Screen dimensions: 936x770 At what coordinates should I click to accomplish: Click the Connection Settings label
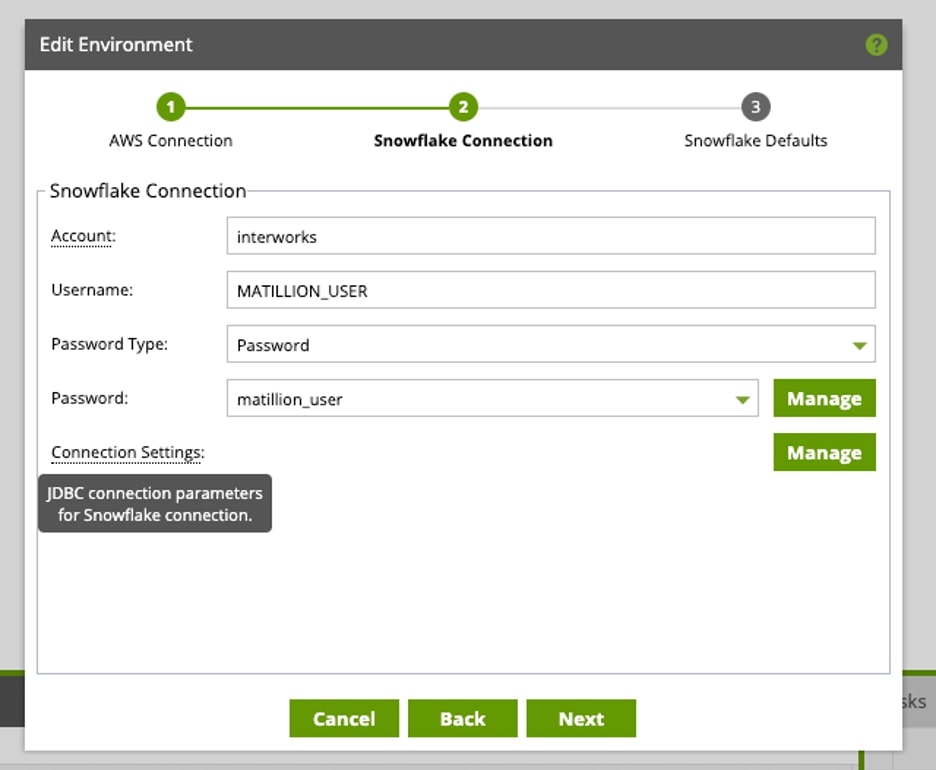pyautogui.click(x=128, y=452)
